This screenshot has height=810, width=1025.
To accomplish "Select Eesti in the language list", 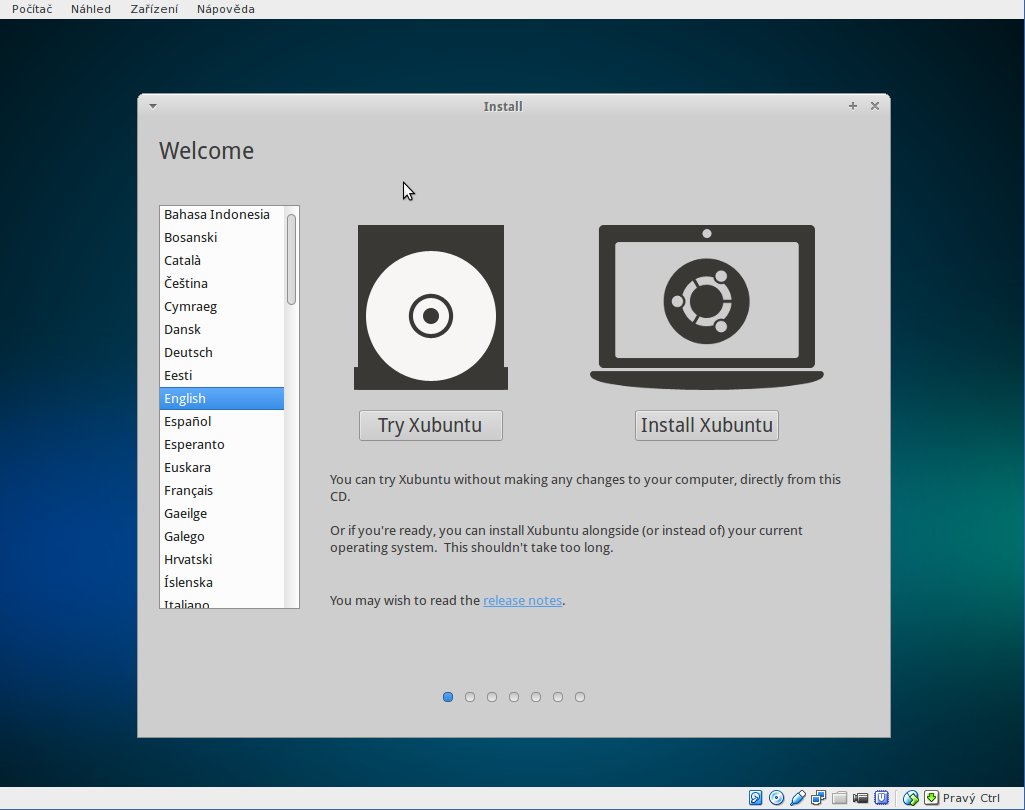I will 222,375.
